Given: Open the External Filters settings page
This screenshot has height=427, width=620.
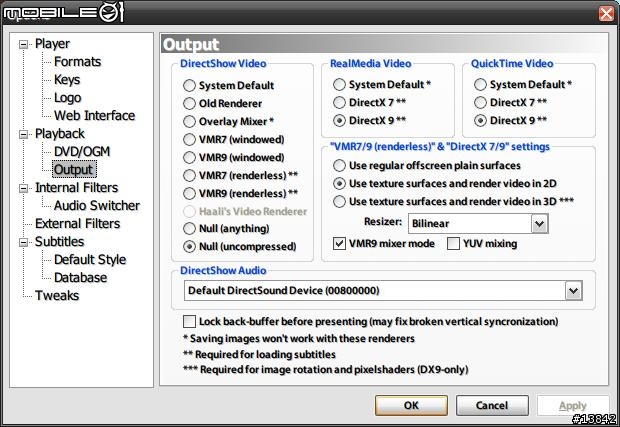Looking at the screenshot, I should pyautogui.click(x=78, y=223).
